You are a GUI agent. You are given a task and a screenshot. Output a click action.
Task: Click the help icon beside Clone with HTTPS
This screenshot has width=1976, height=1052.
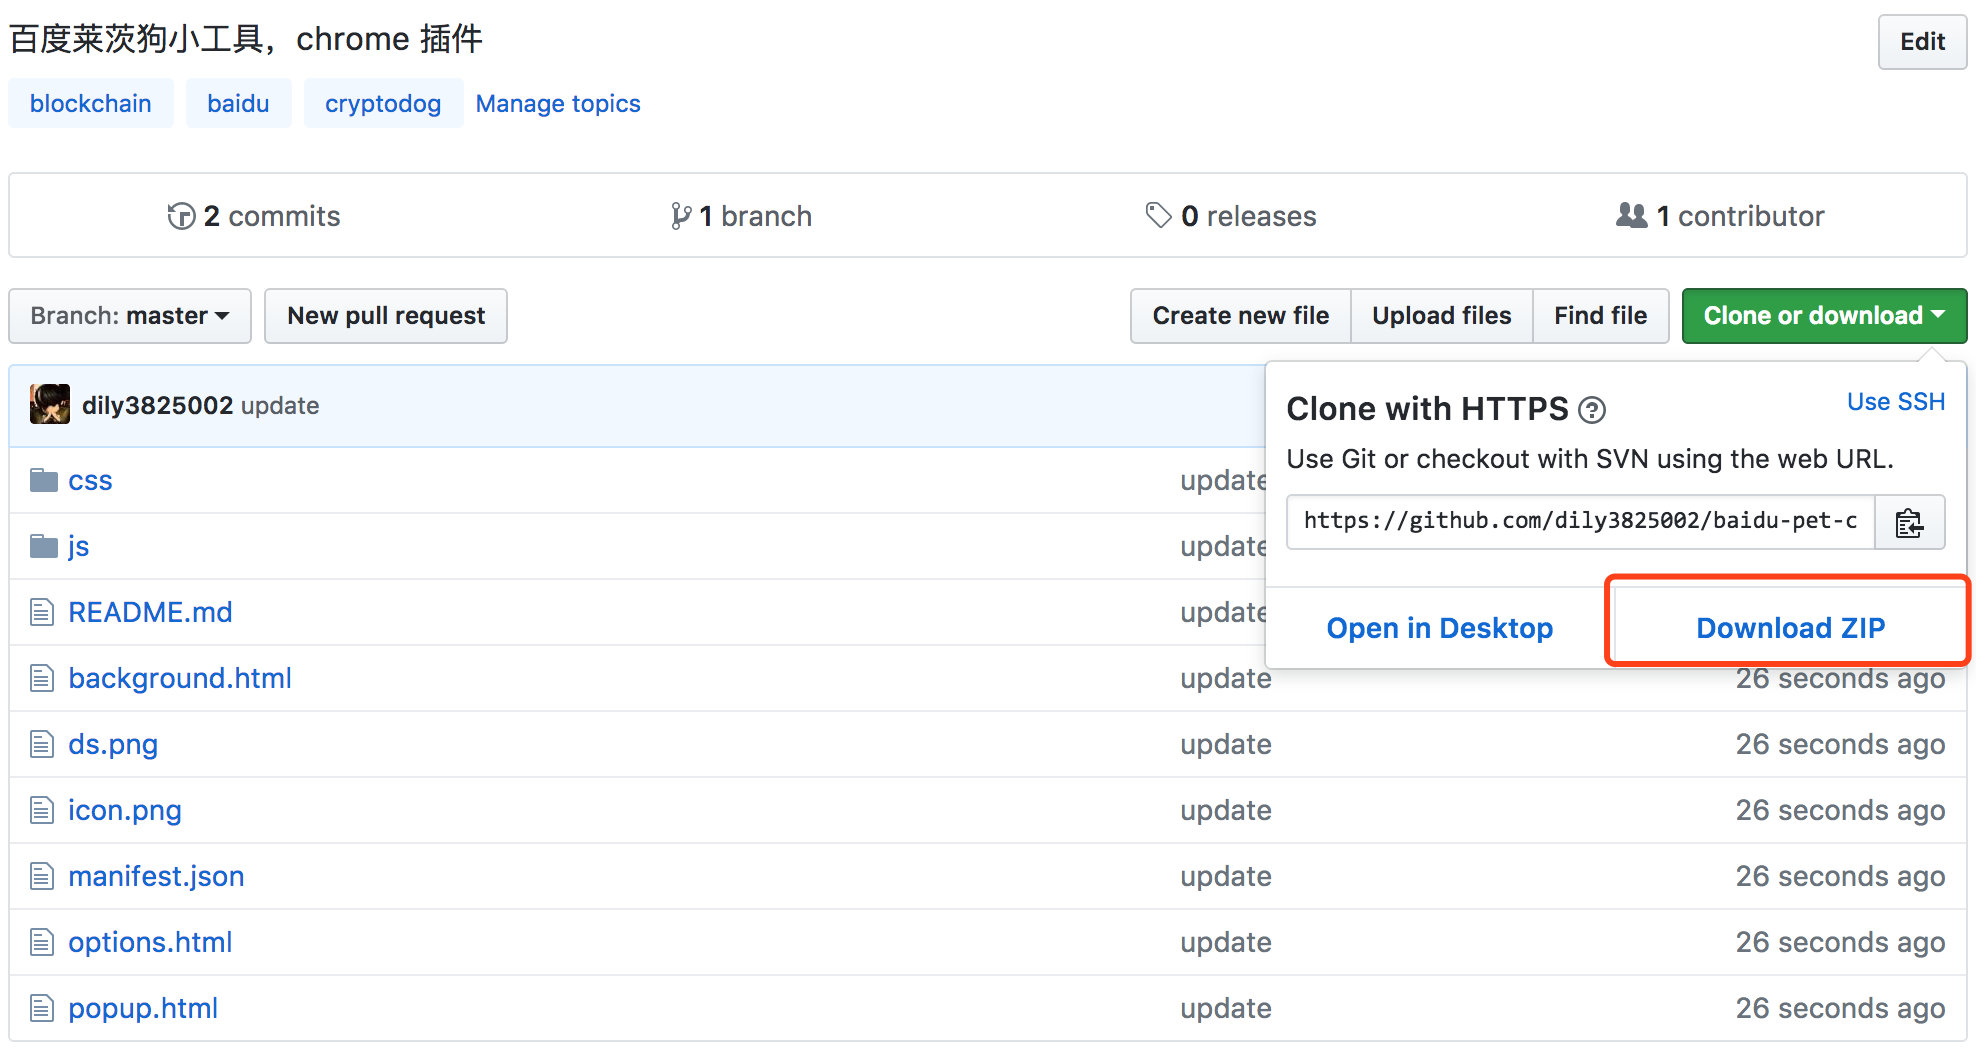(x=1592, y=410)
